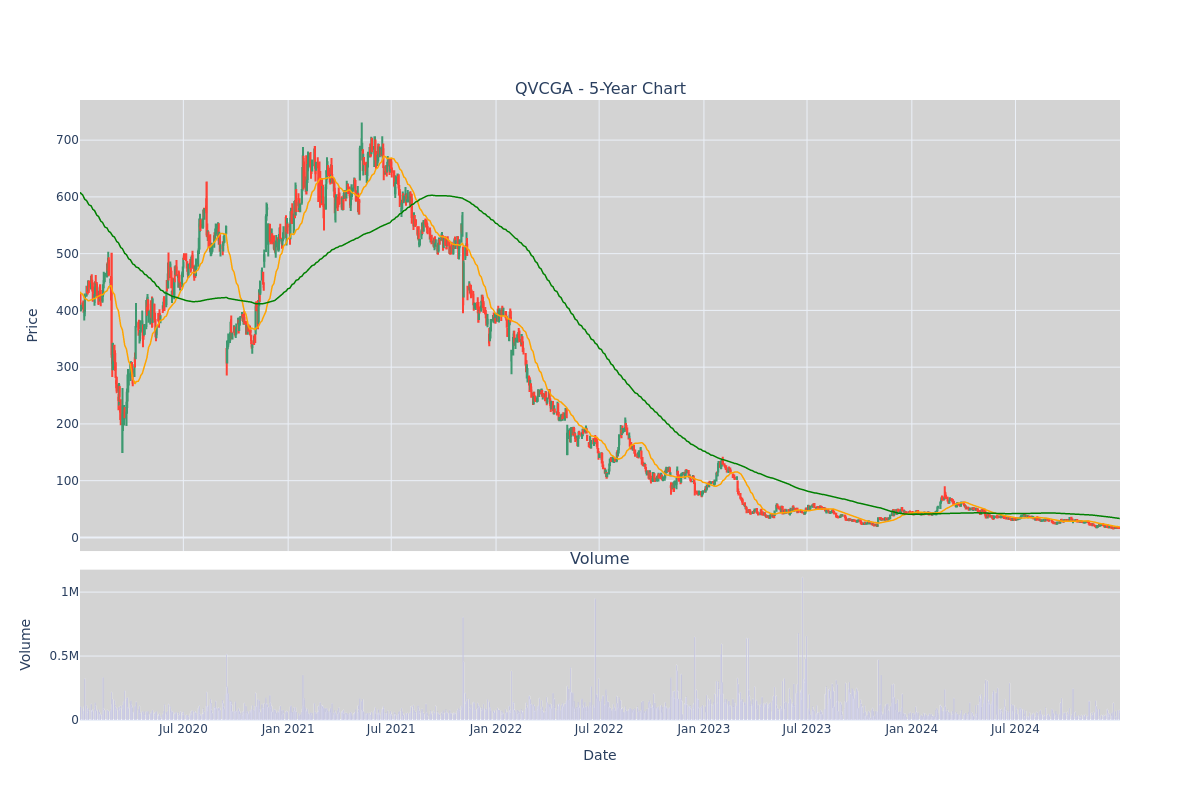This screenshot has height=800, width=1200.
Task: Click the Jul 2020 date label
Action: [183, 729]
